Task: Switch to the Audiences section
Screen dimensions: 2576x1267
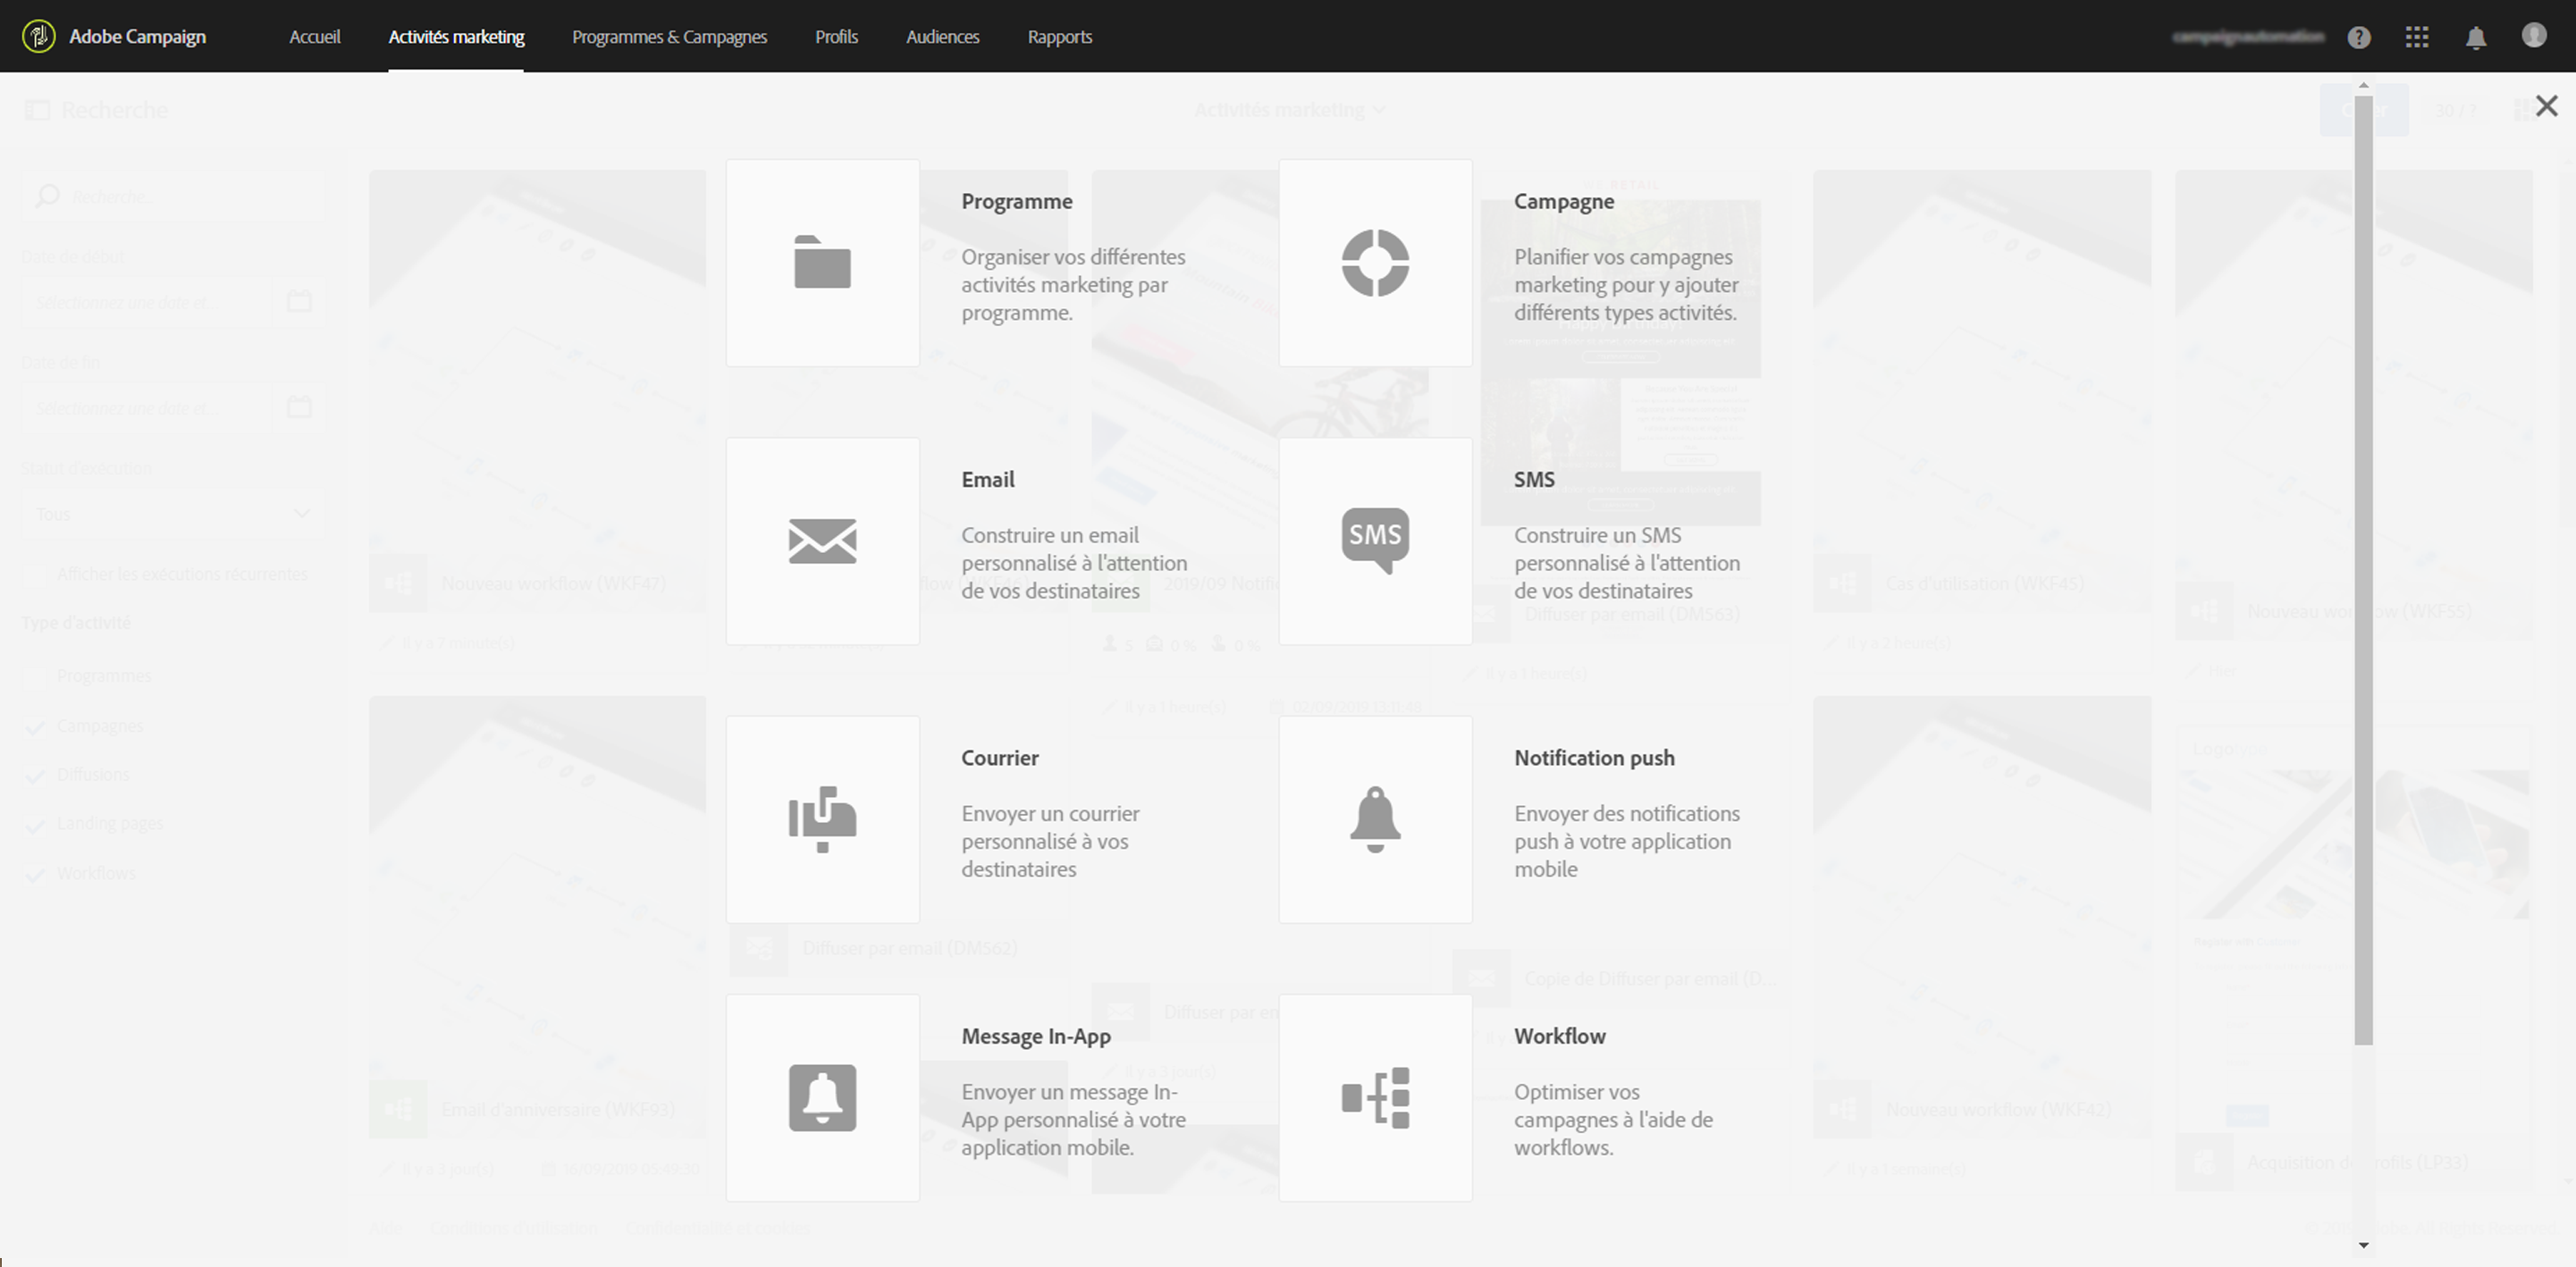Action: [x=942, y=37]
